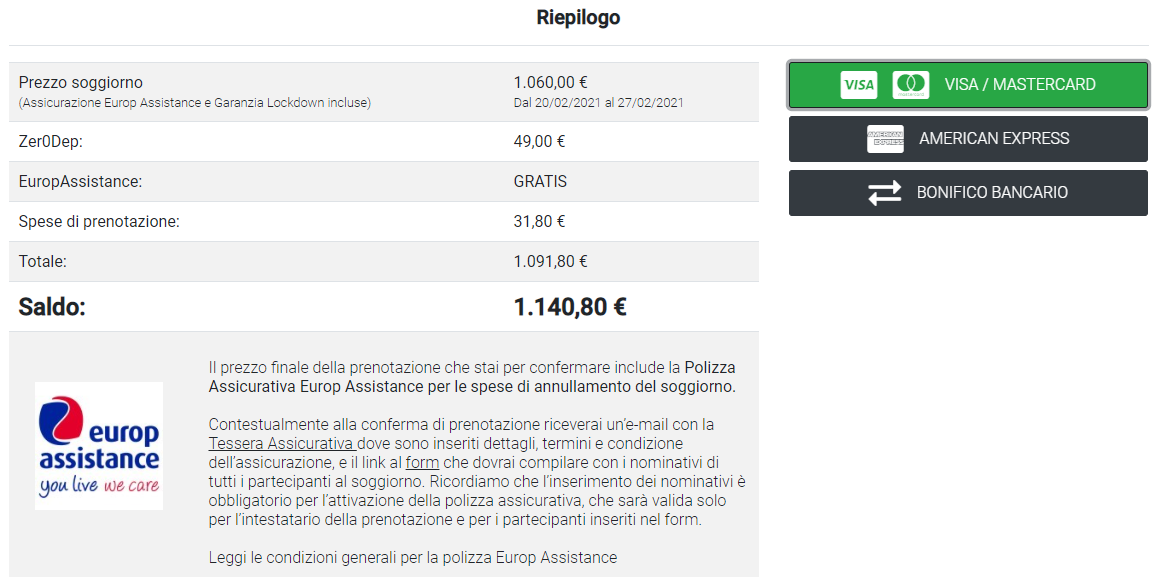Viewport: 1155px width, 584px height.
Task: Click the bank transfer arrows icon
Action: [x=885, y=193]
